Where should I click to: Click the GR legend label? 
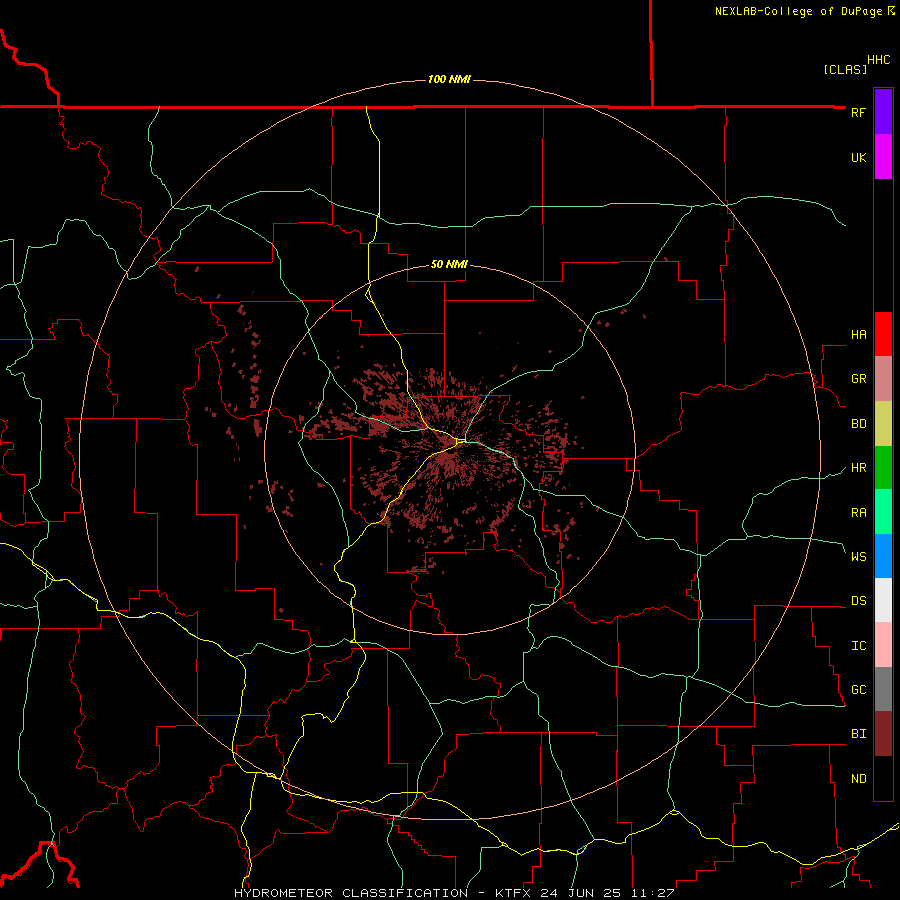point(858,379)
